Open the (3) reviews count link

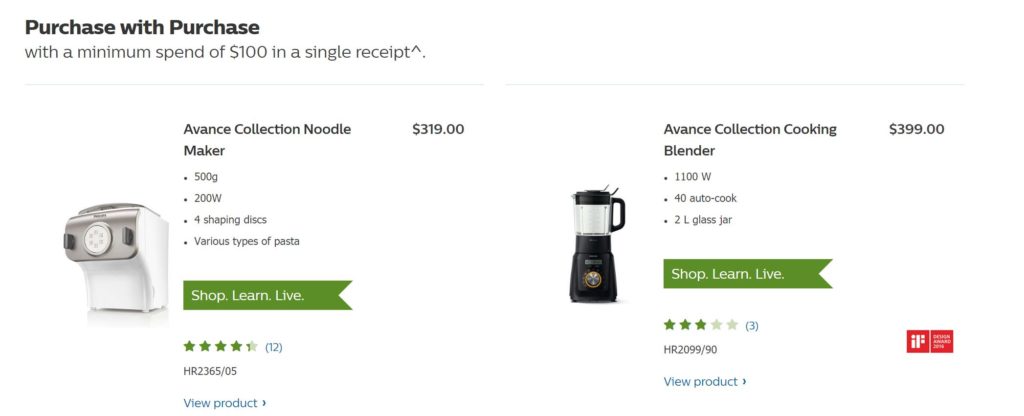point(752,325)
